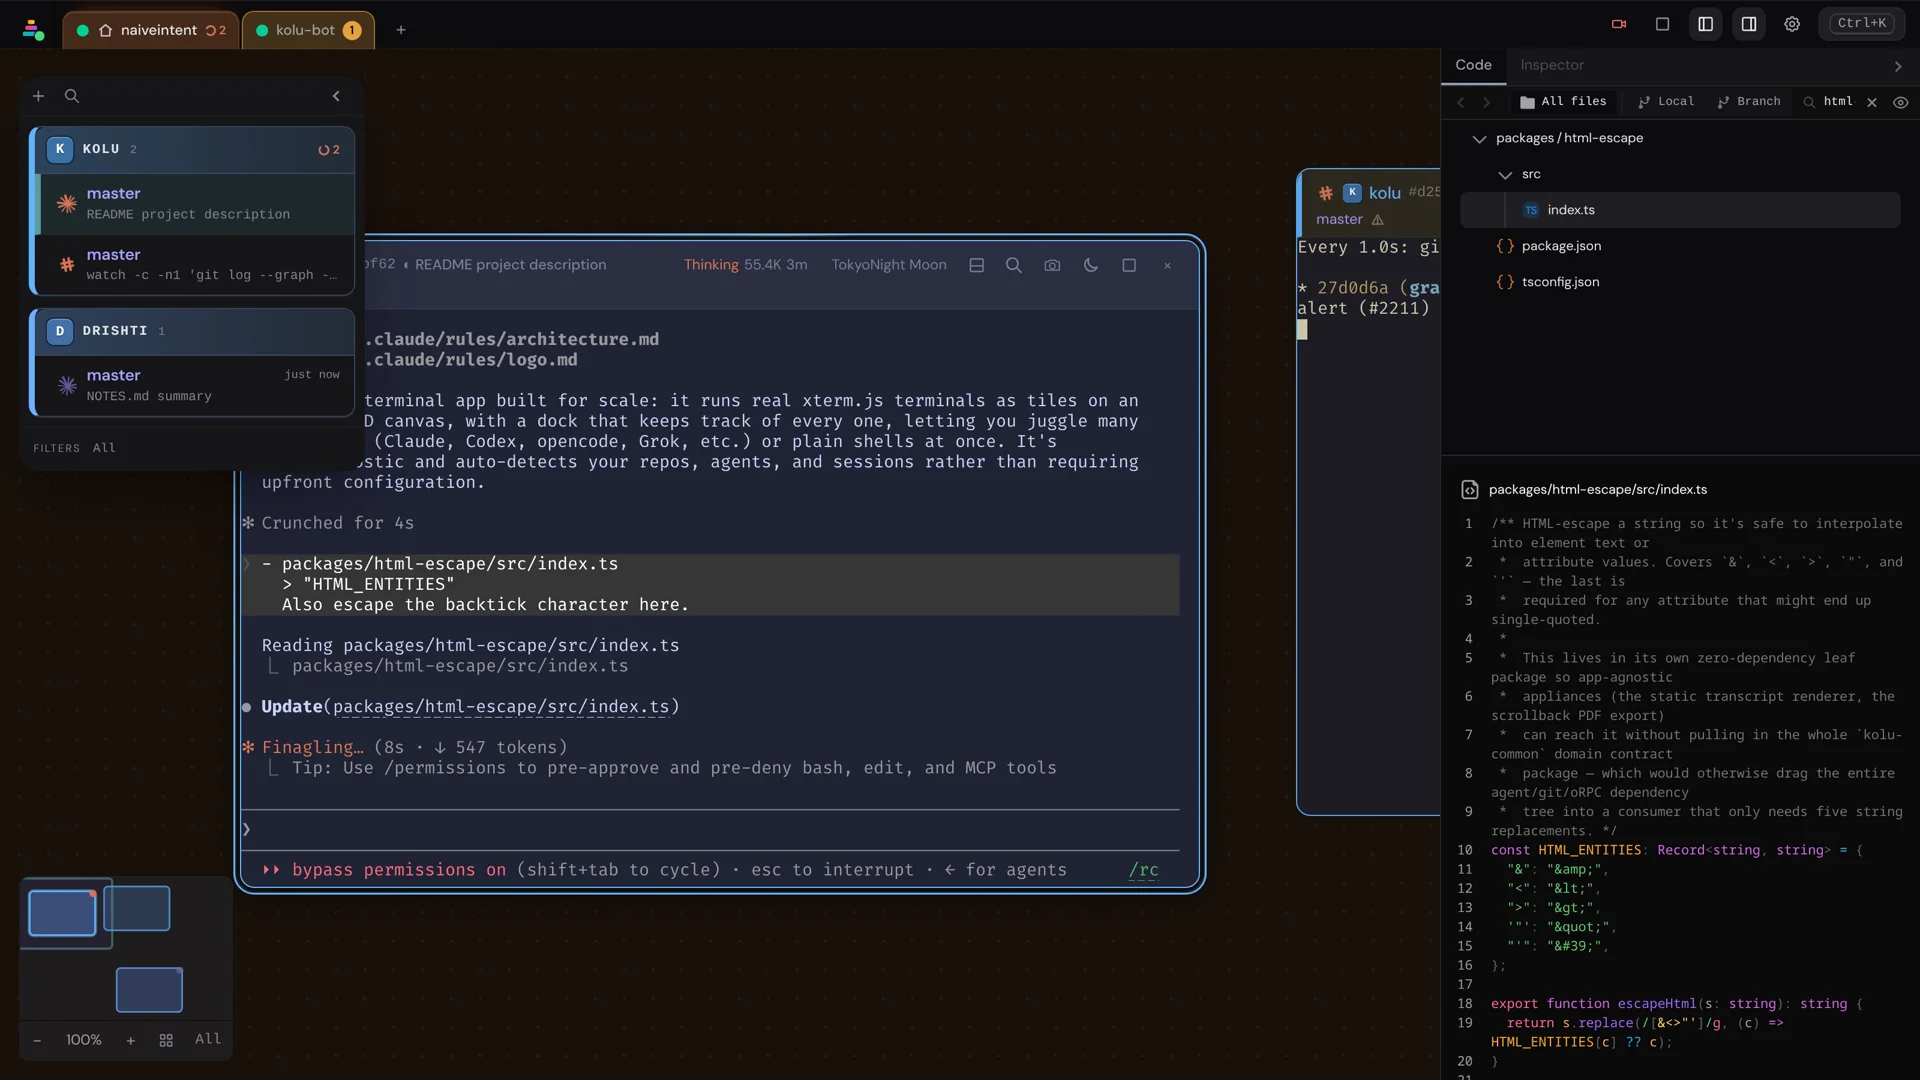Viewport: 1920px width, 1080px height.
Task: Toggle the eye visibility icon in code toolbar
Action: (x=1901, y=102)
